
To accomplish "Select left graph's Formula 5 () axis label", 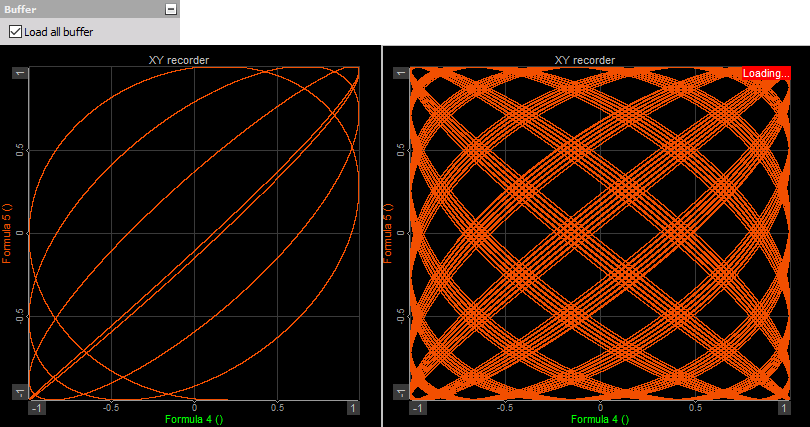I will [7, 233].
